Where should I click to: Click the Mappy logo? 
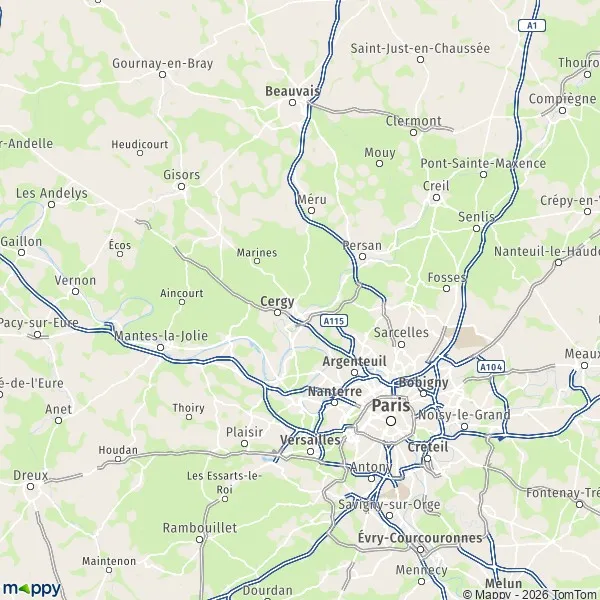(x=32, y=589)
